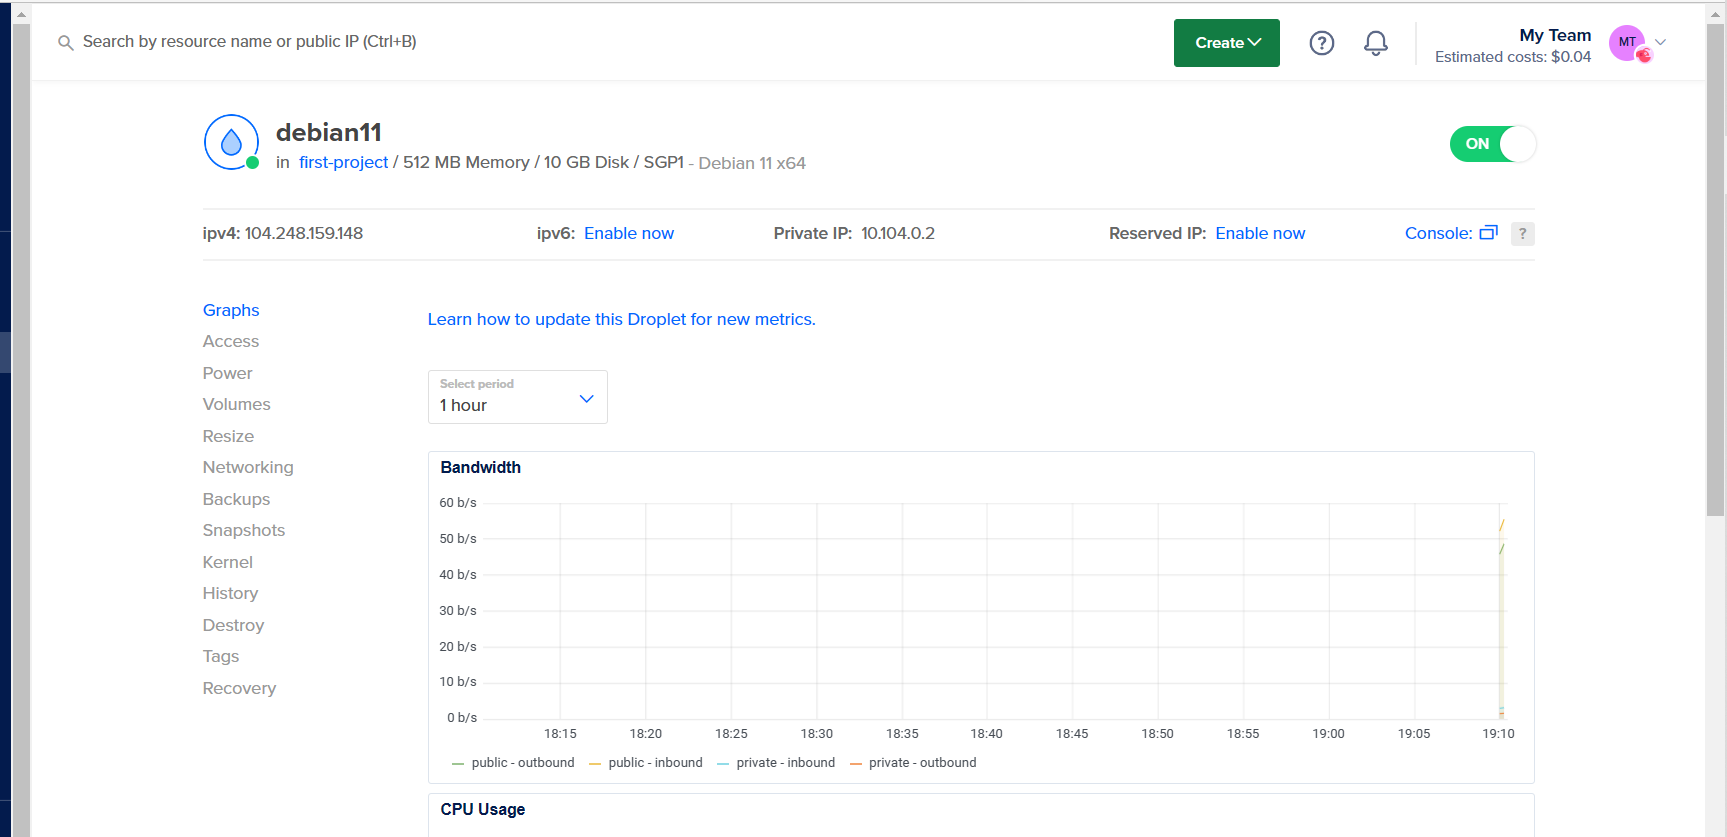Open the notifications bell
The width and height of the screenshot is (1727, 837).
coord(1376,43)
